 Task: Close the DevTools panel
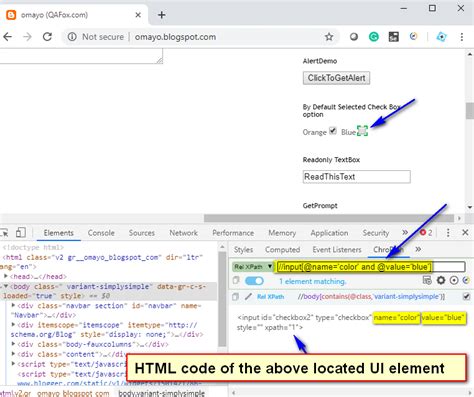pos(465,232)
